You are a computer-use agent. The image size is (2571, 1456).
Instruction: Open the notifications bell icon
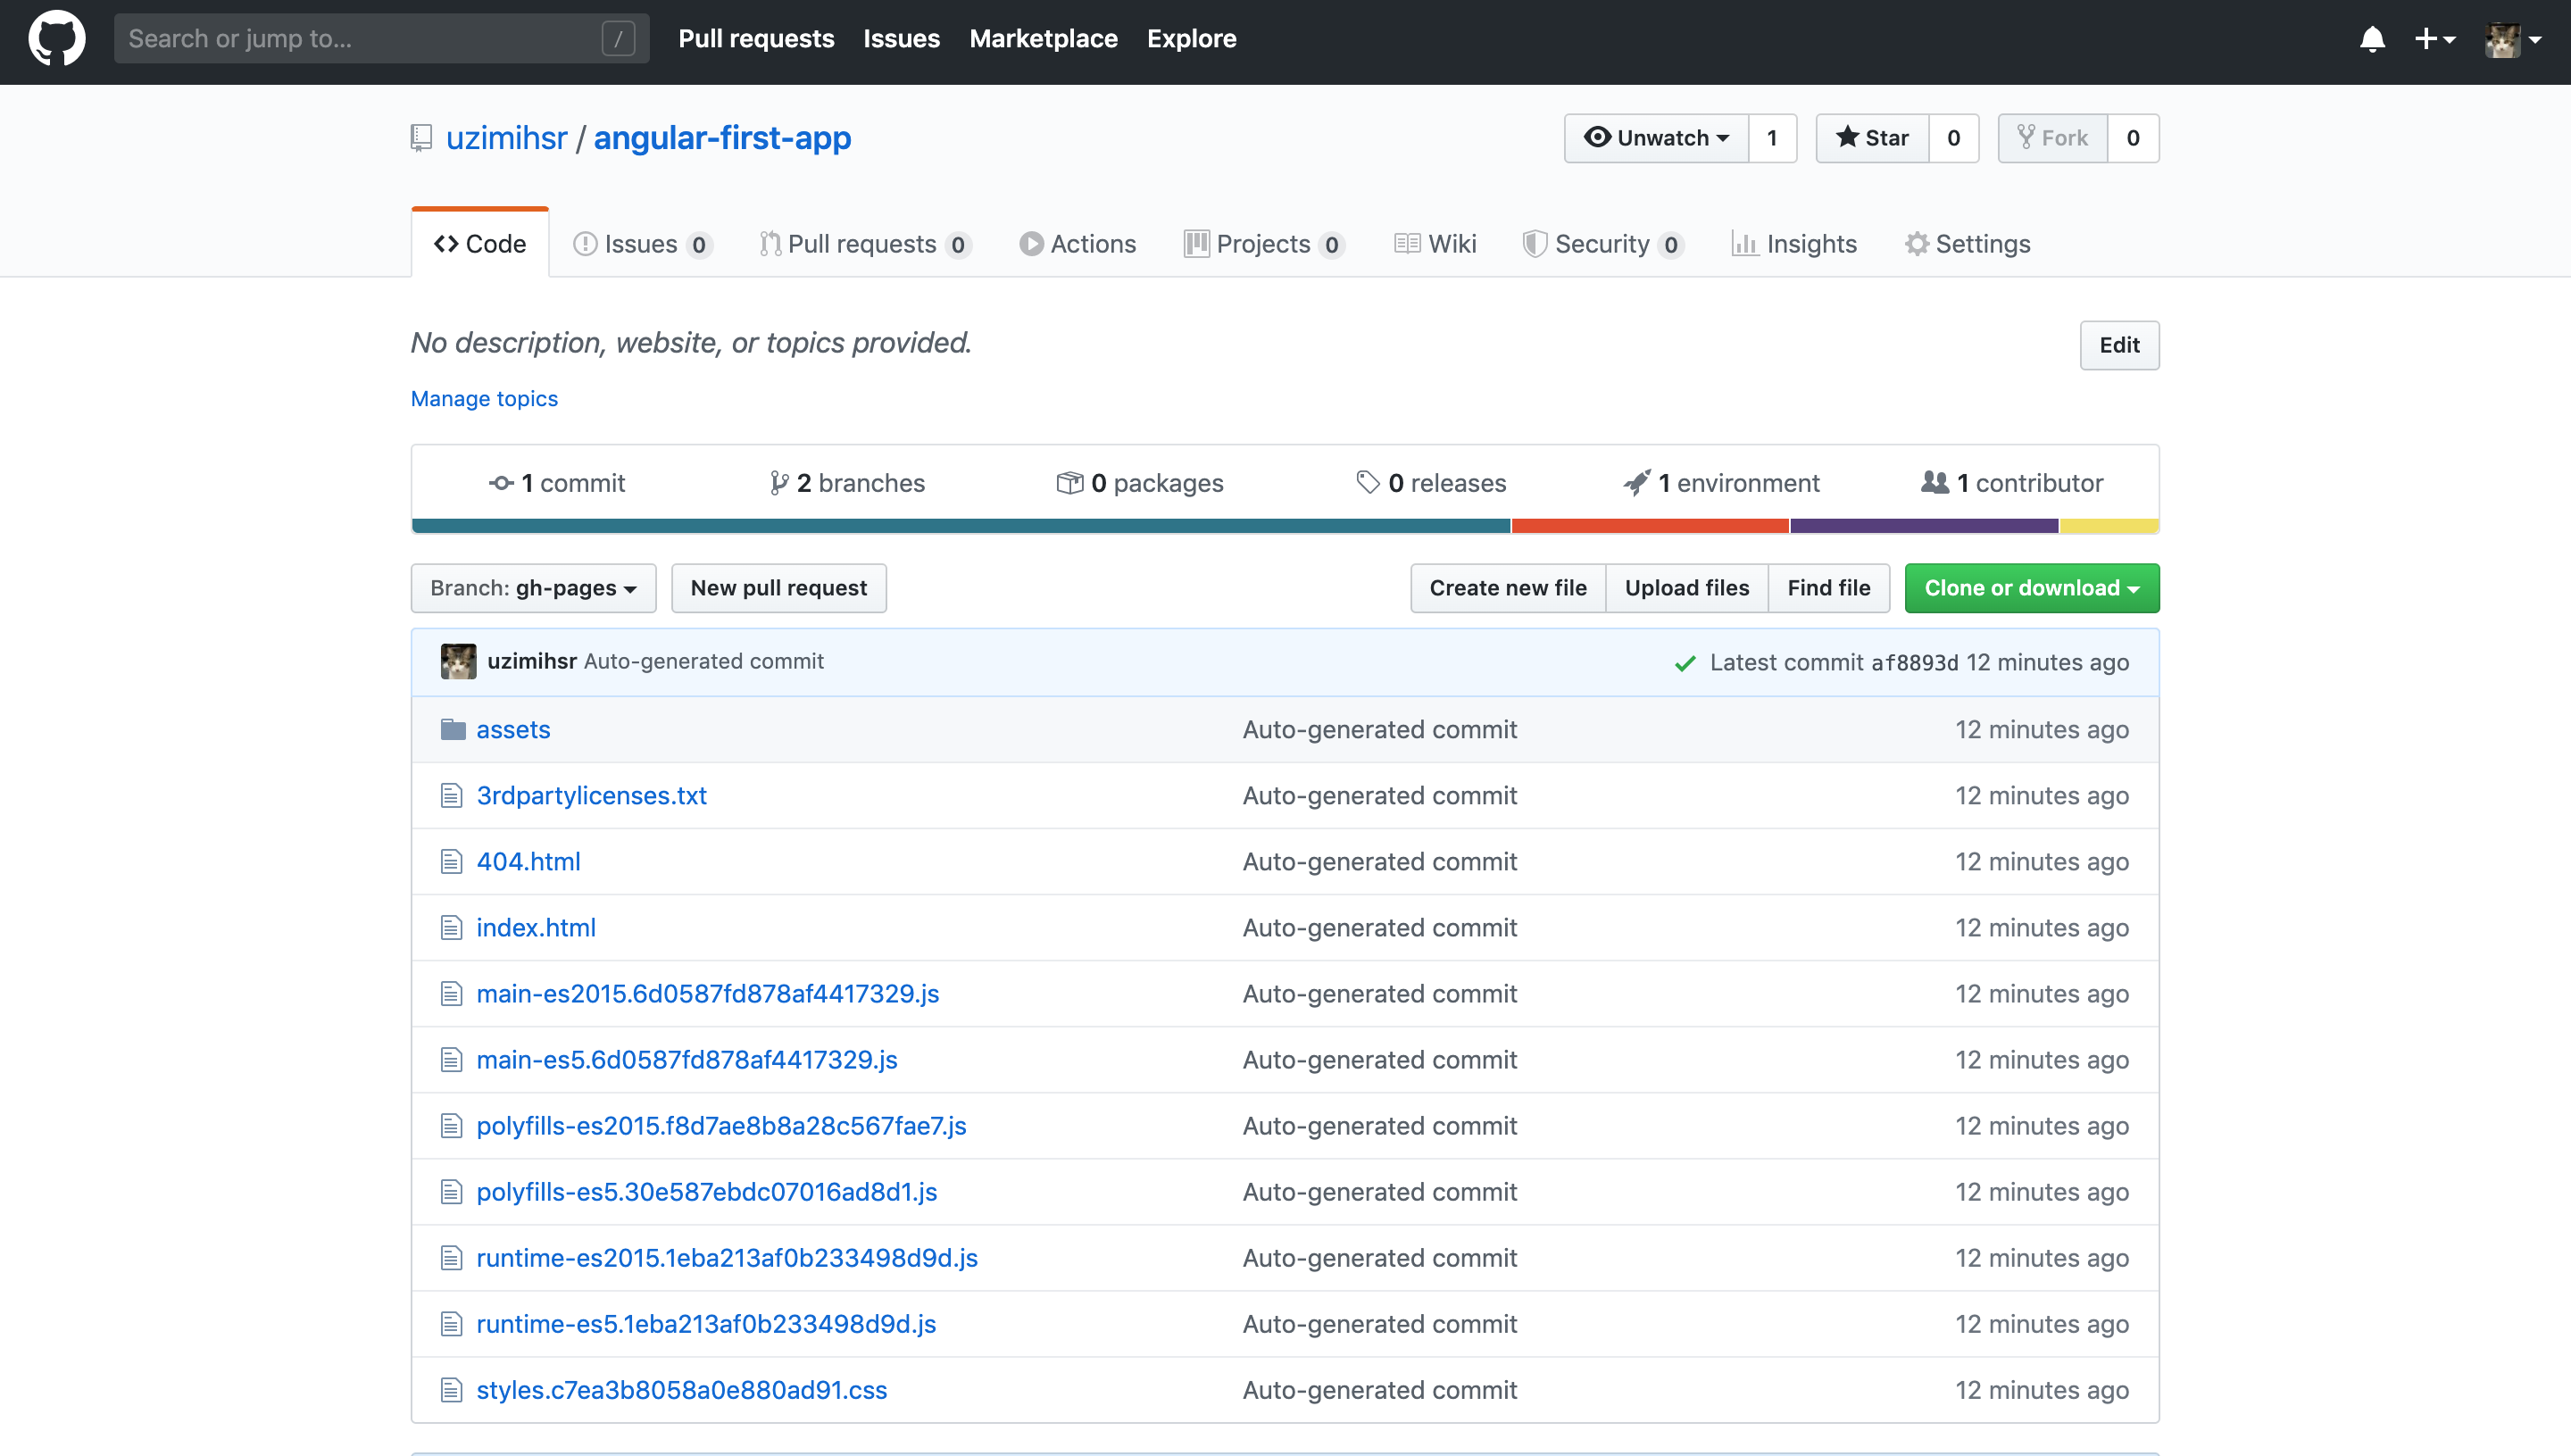(x=2372, y=39)
